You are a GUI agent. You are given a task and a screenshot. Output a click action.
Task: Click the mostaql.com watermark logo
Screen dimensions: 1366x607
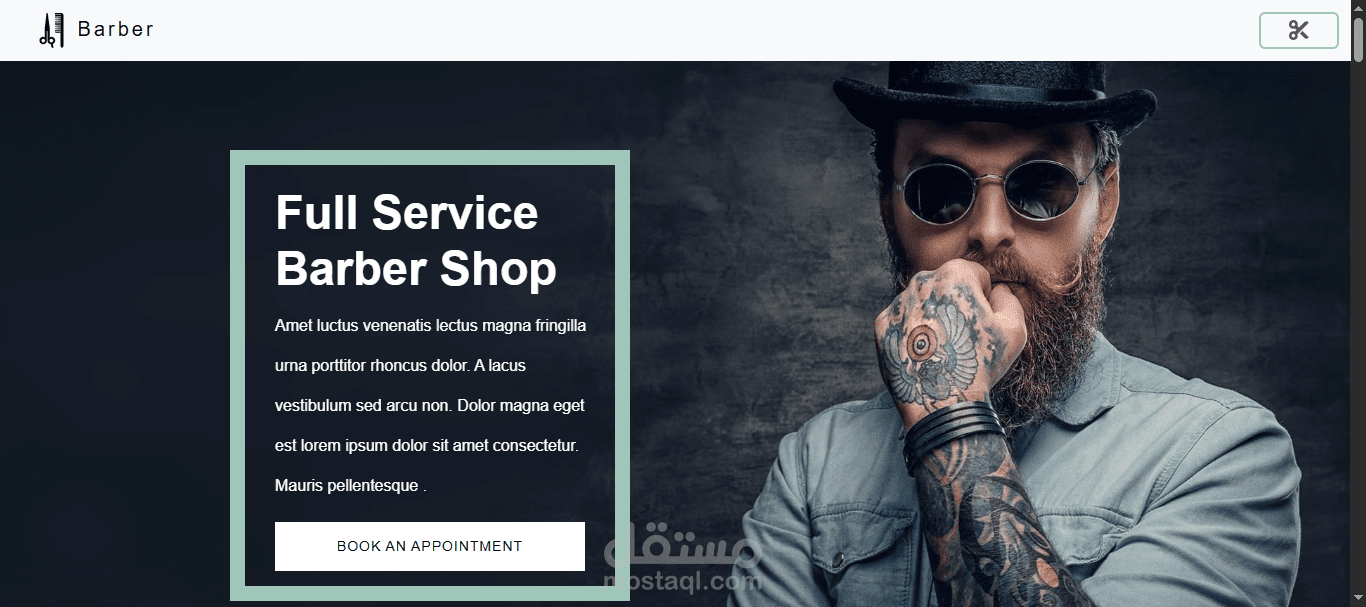[x=683, y=558]
